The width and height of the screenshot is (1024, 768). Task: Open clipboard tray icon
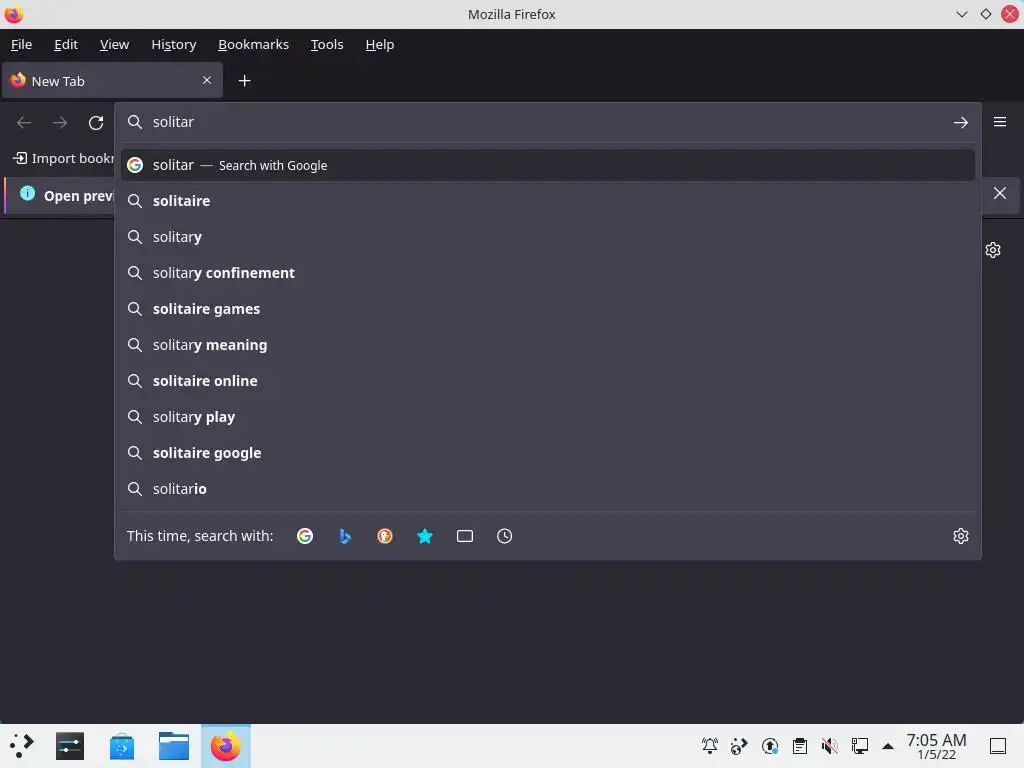pyautogui.click(x=799, y=746)
